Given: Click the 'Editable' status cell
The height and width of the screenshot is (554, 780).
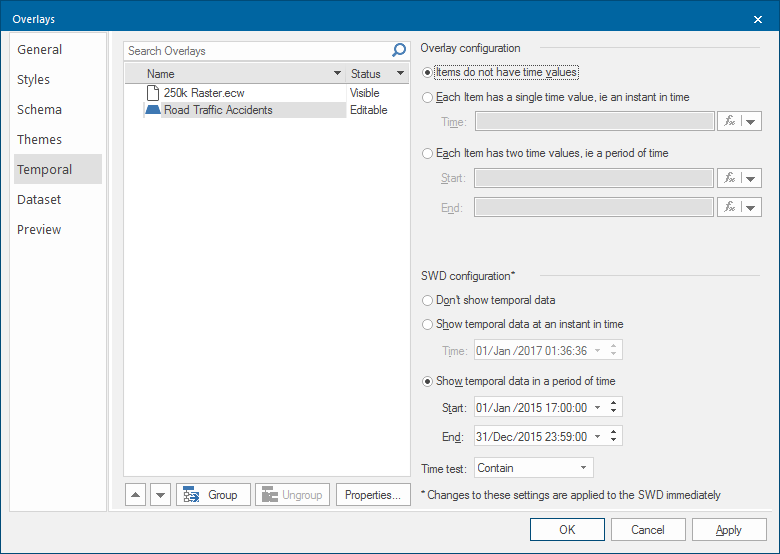Looking at the screenshot, I should point(369,110).
